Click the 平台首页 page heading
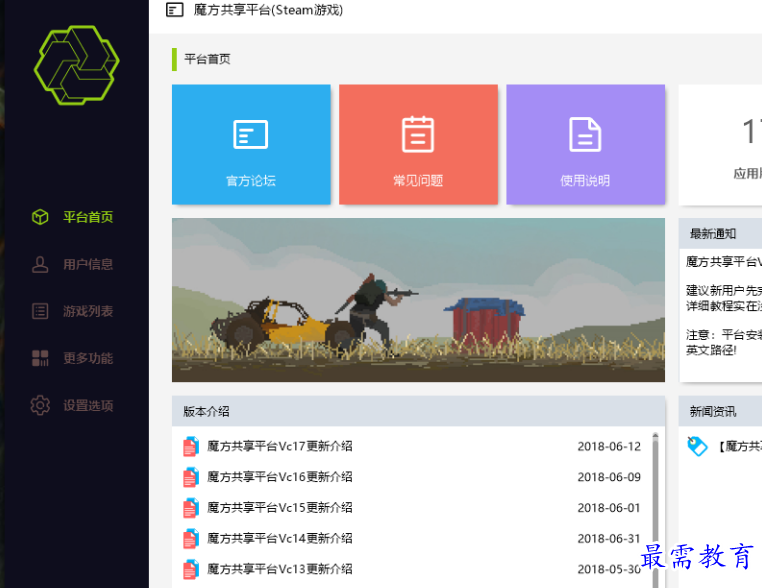762x588 pixels. pos(207,59)
